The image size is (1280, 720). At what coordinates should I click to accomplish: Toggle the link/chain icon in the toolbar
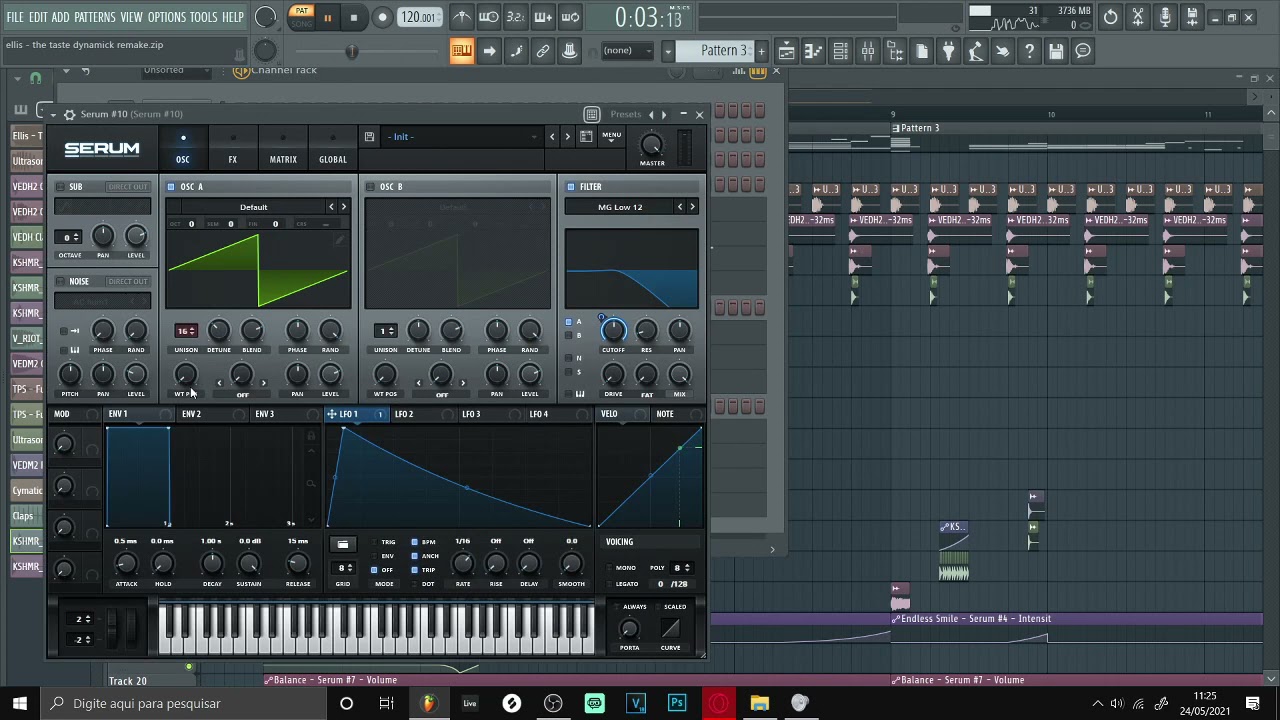543,51
